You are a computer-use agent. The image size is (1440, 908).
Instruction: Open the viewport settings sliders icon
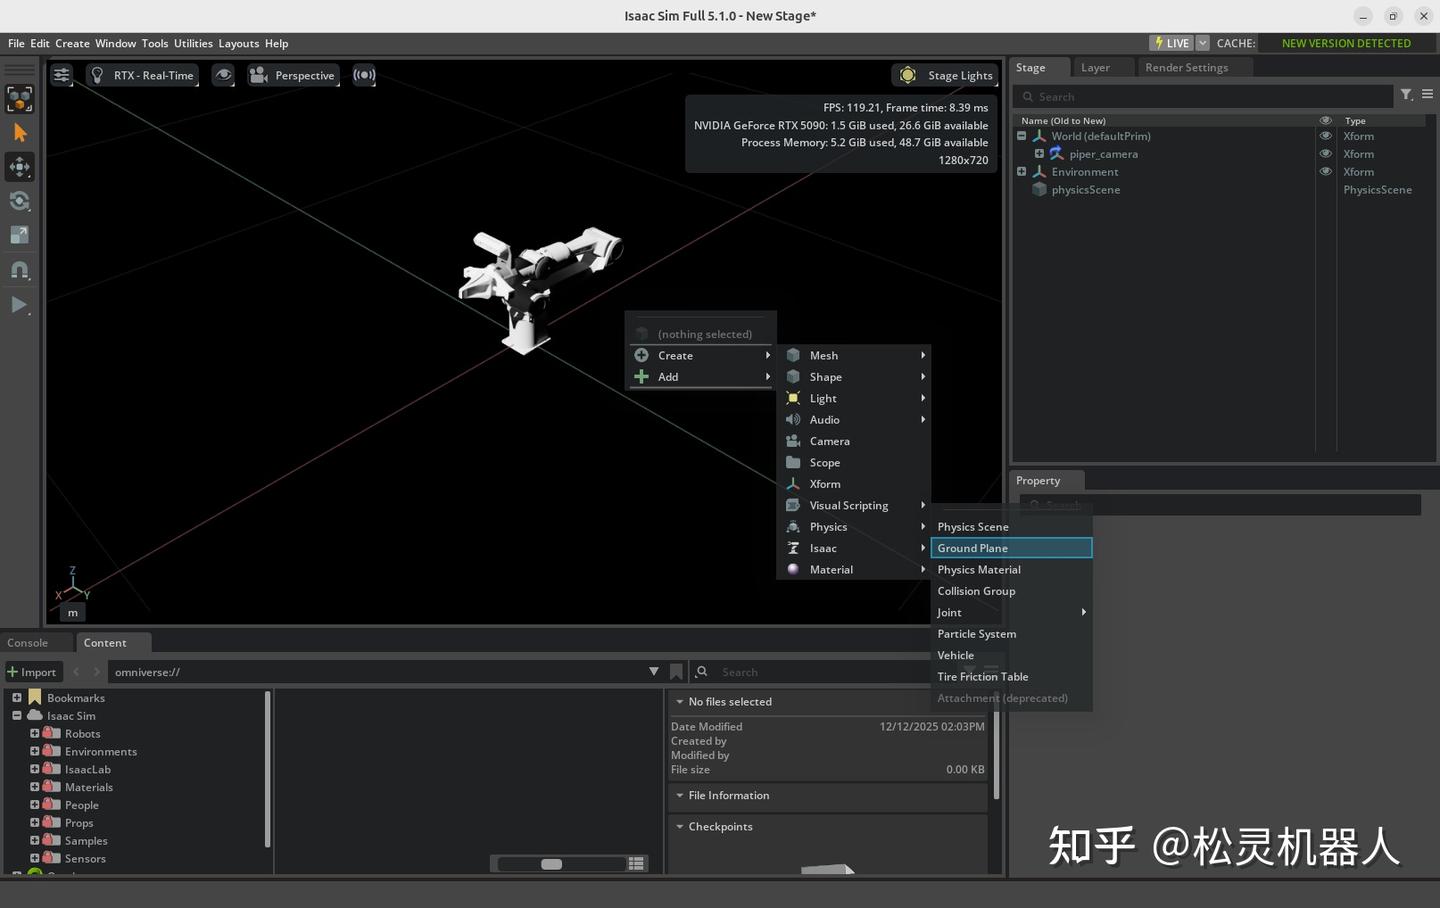point(62,75)
